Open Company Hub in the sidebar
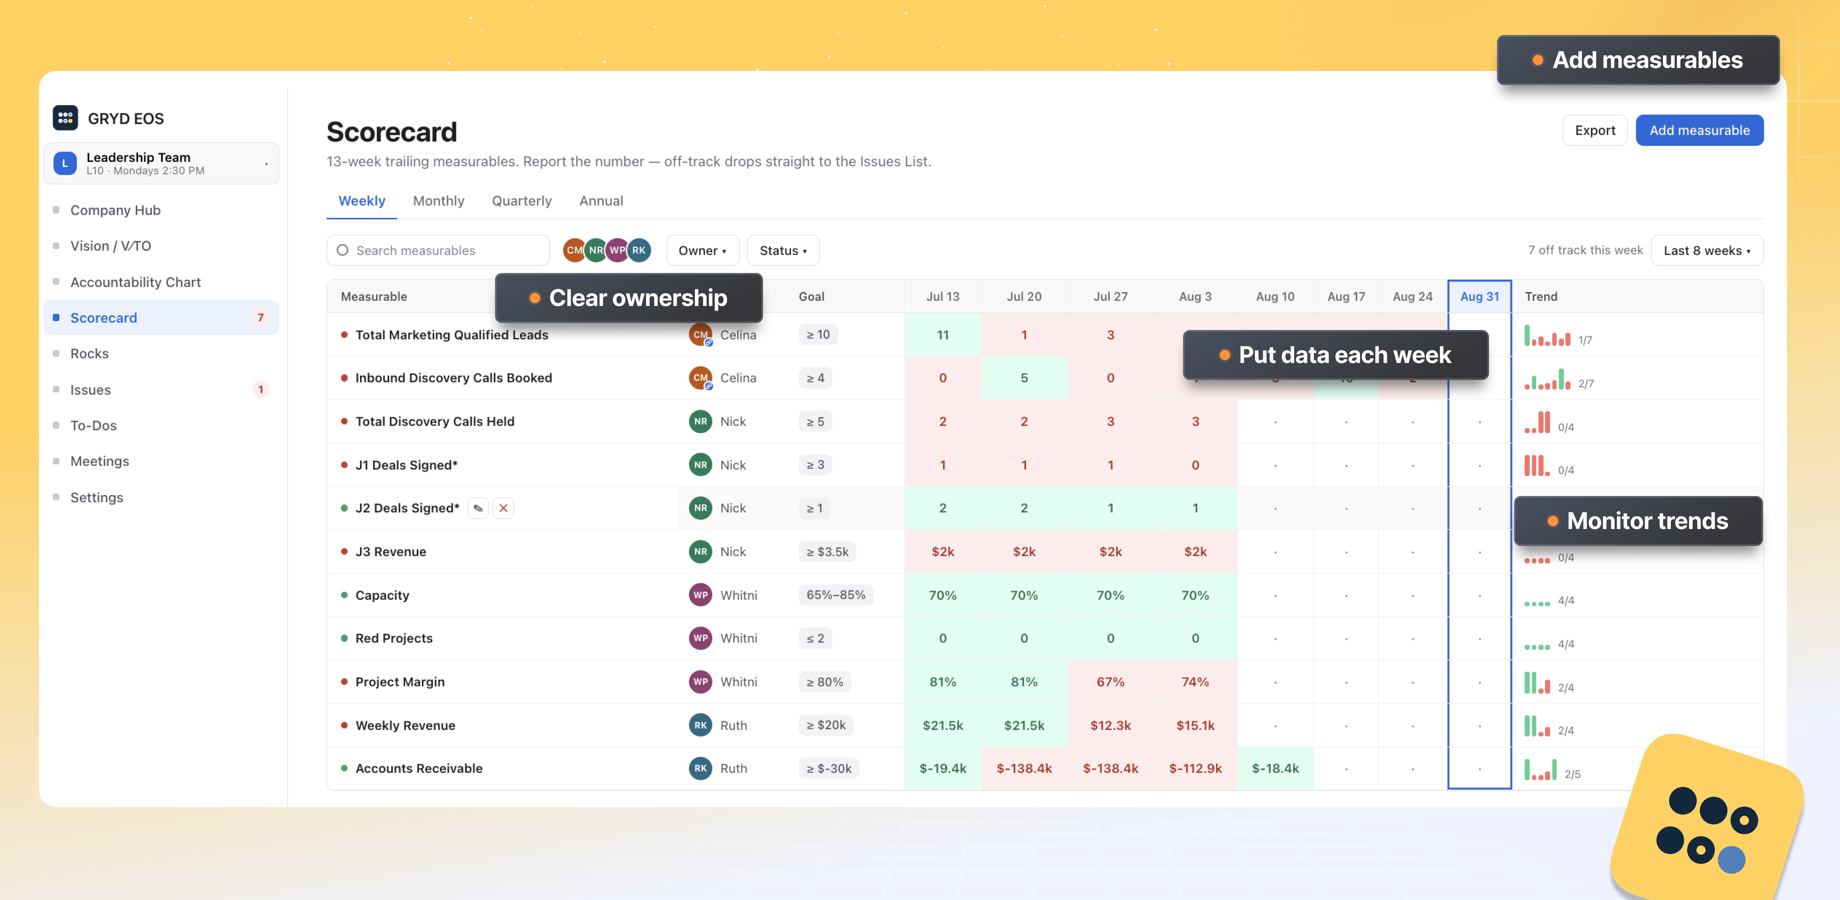 coord(161,210)
